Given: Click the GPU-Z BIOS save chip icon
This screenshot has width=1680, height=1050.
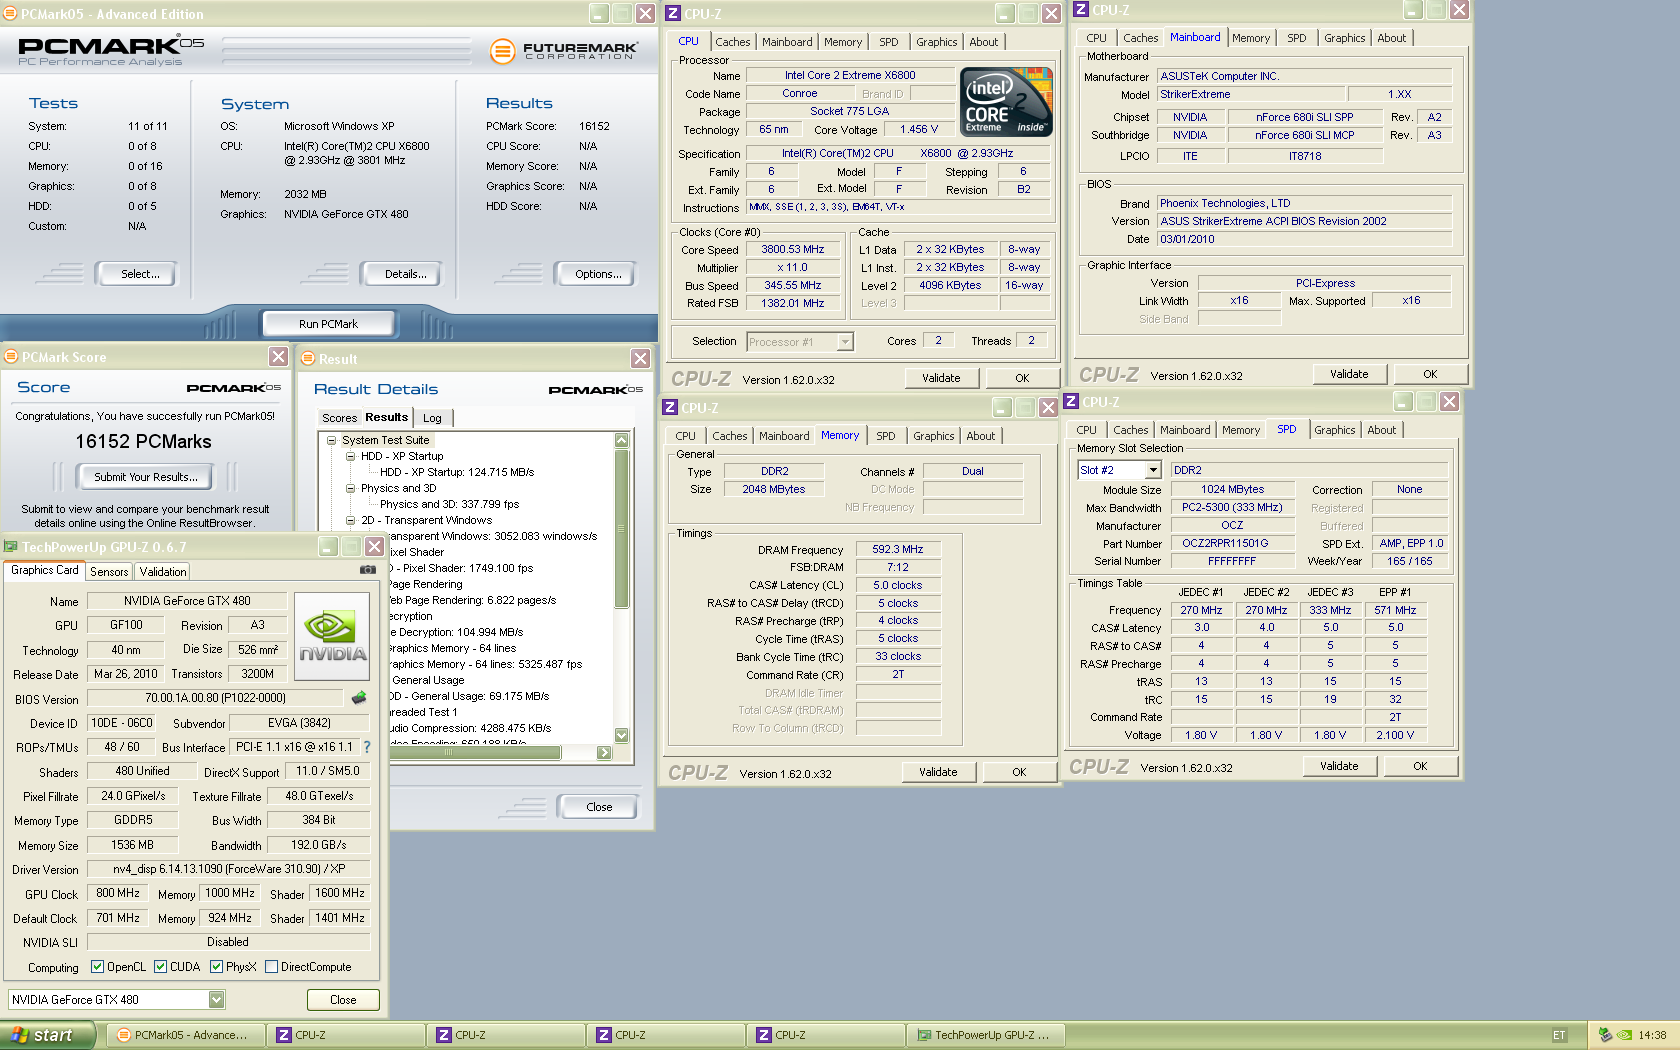Looking at the screenshot, I should [359, 698].
